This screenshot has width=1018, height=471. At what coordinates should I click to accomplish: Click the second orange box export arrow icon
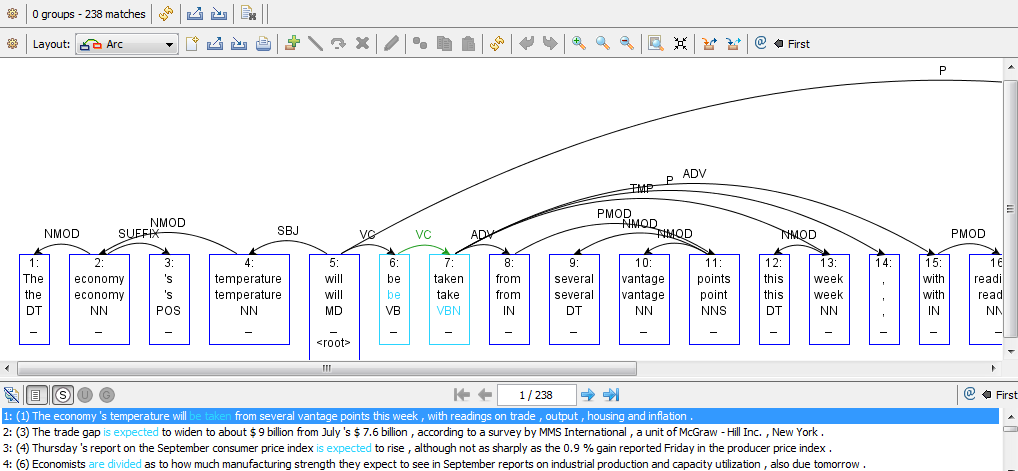(x=733, y=44)
